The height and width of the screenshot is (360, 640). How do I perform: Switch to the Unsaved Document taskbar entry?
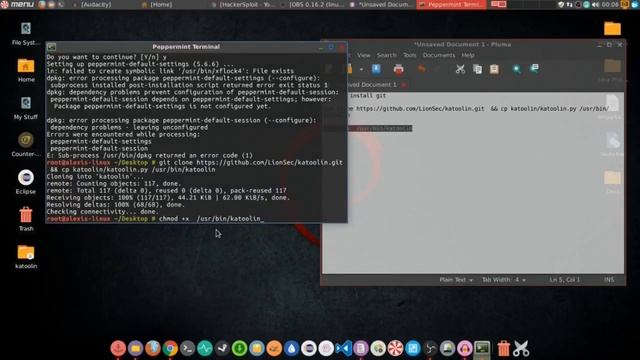pos(381,4)
